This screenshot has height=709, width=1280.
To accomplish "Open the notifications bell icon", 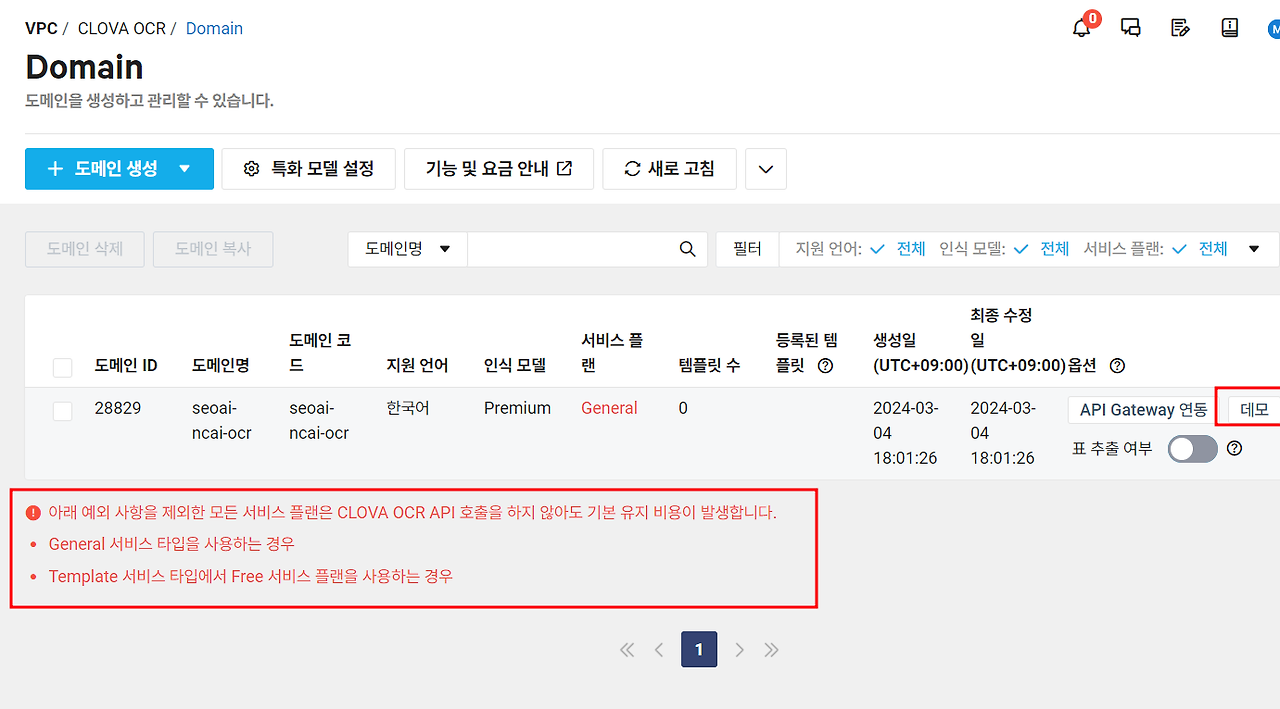I will (x=1081, y=28).
